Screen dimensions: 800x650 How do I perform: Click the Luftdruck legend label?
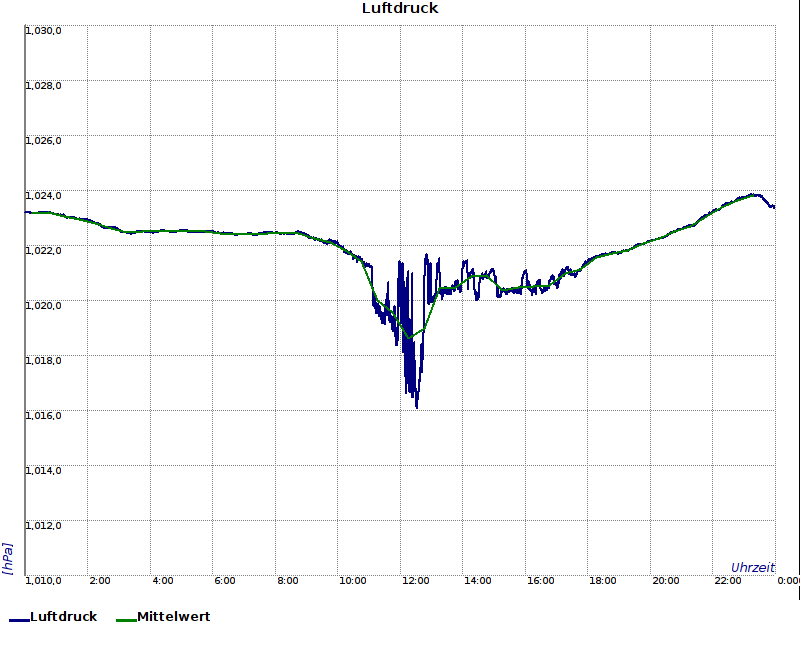pyautogui.click(x=64, y=616)
